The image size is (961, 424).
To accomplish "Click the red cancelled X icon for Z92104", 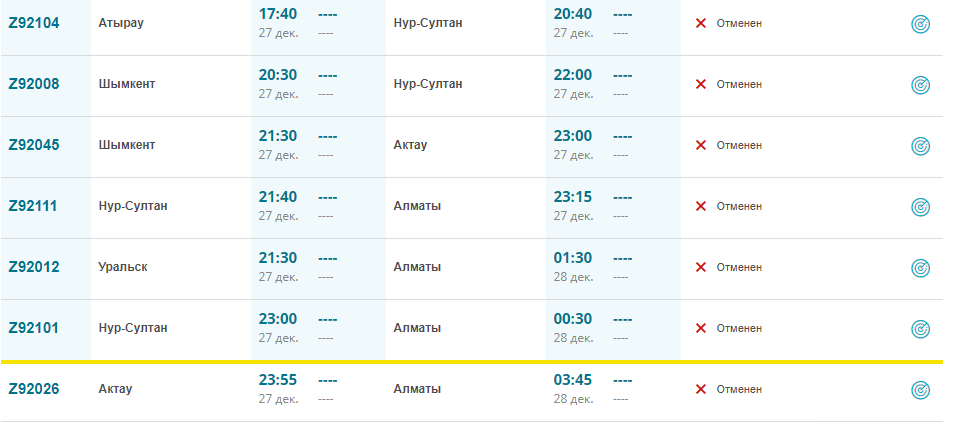I will point(701,23).
